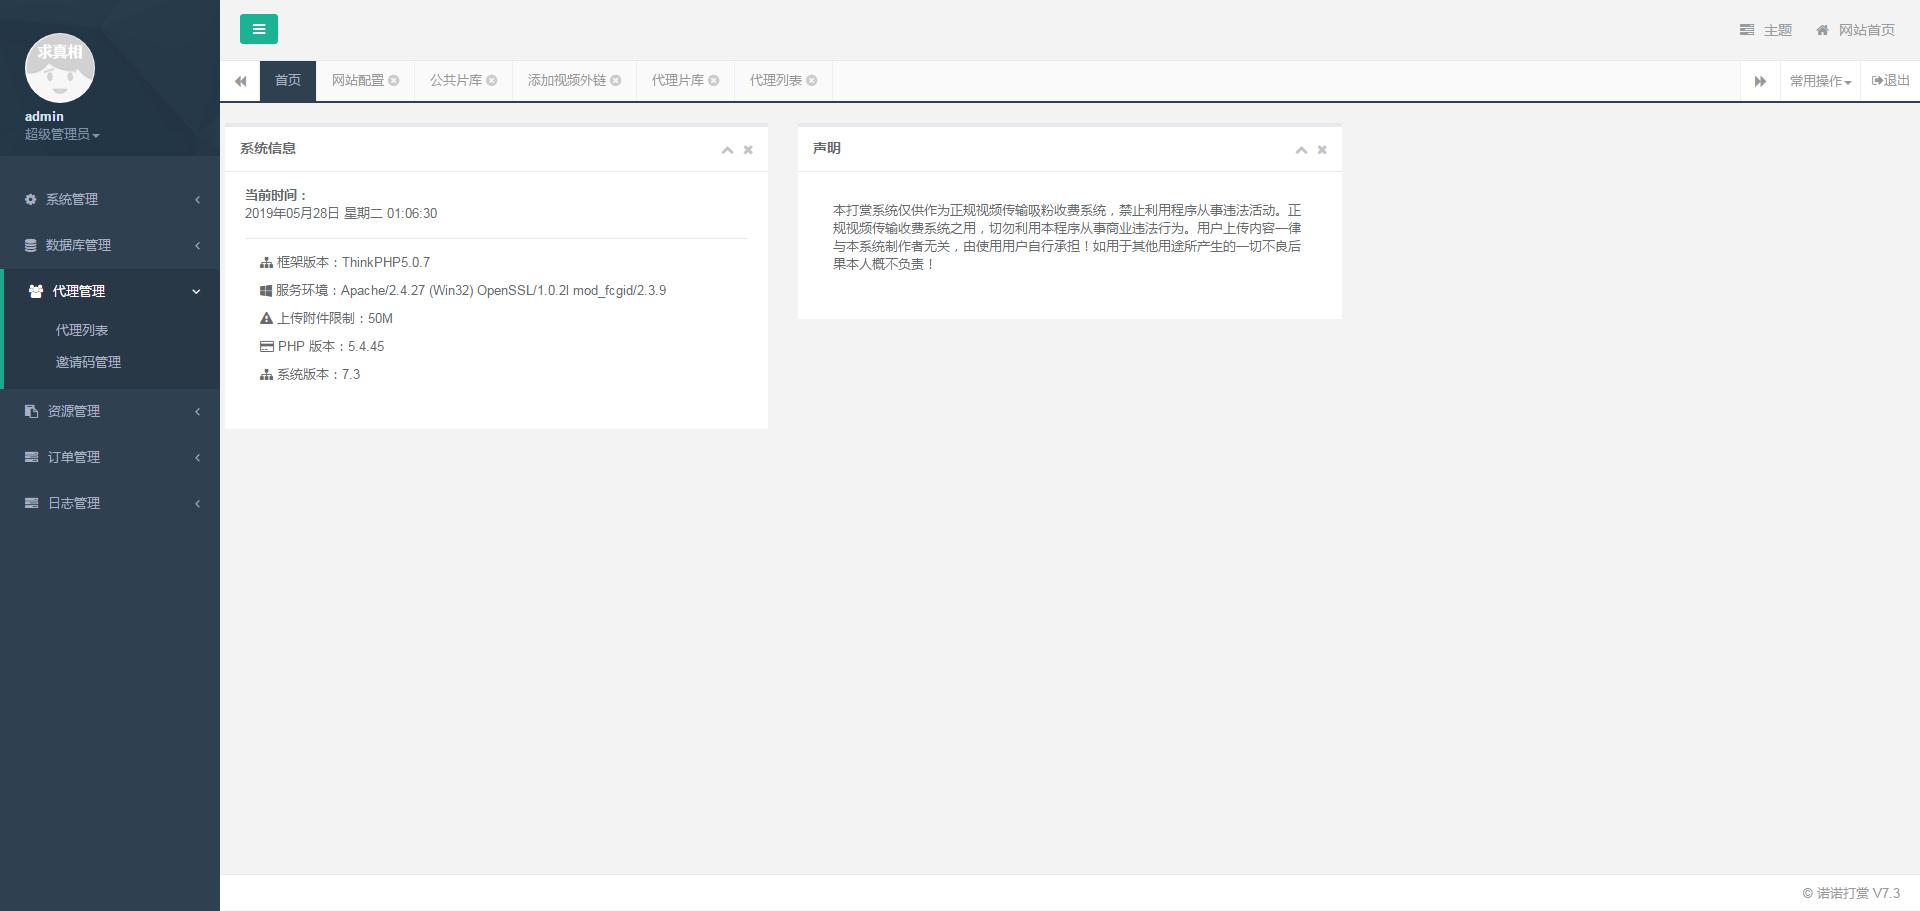1920x911 pixels.
Task: Close the 代理列表 tab via its x icon
Action: pos(812,81)
